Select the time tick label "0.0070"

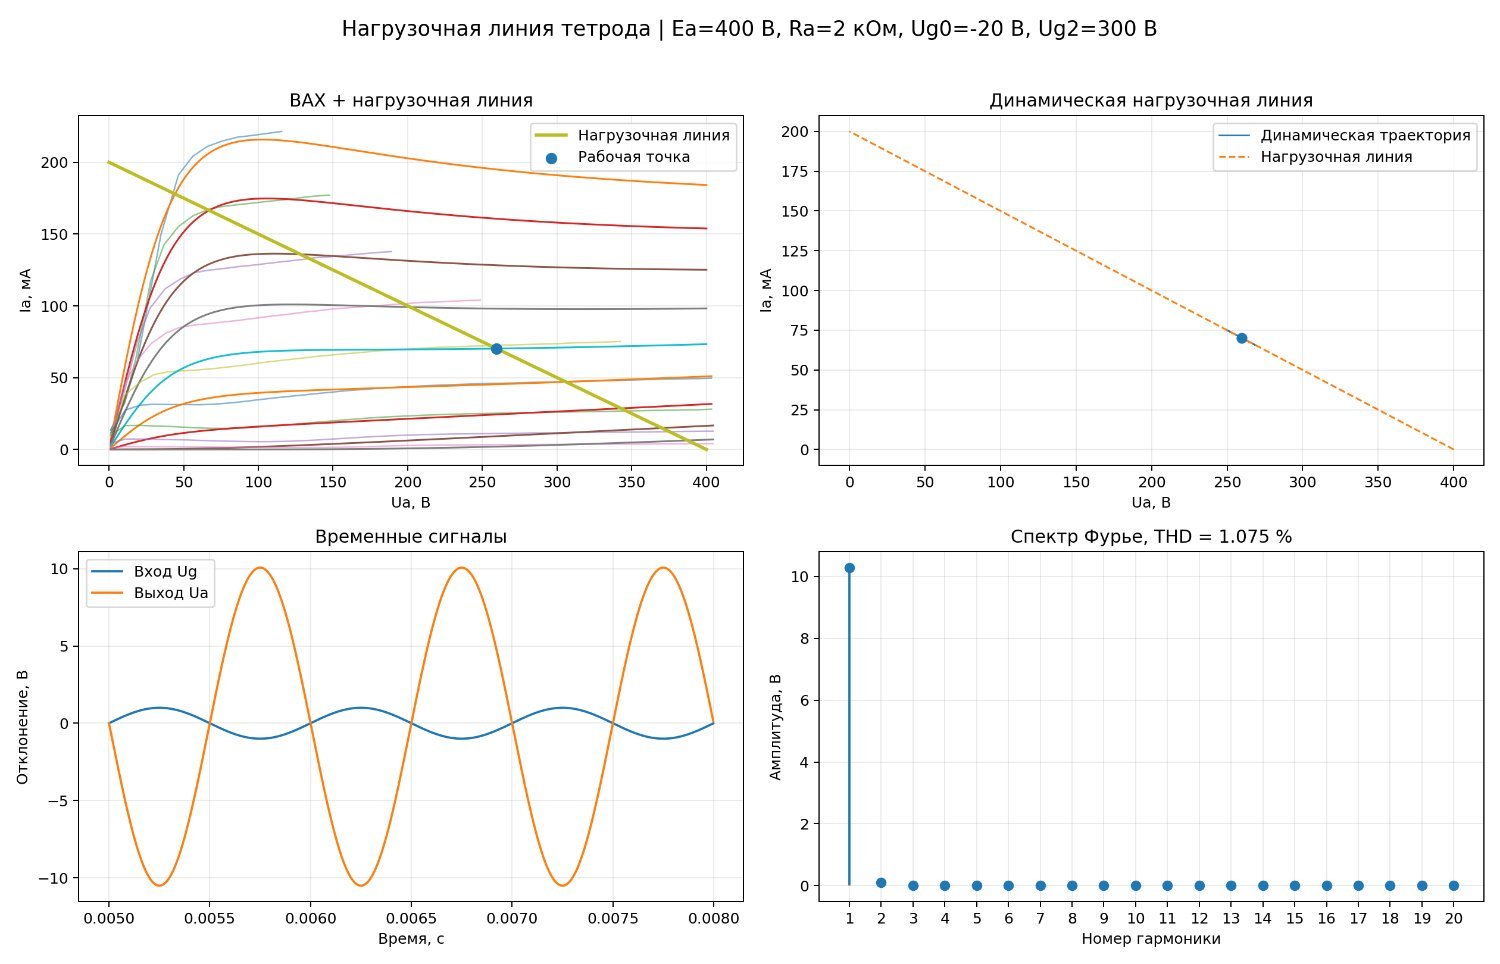[x=512, y=918]
